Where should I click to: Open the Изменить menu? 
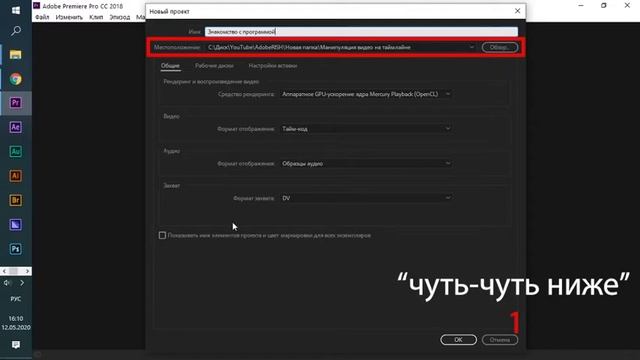69,17
